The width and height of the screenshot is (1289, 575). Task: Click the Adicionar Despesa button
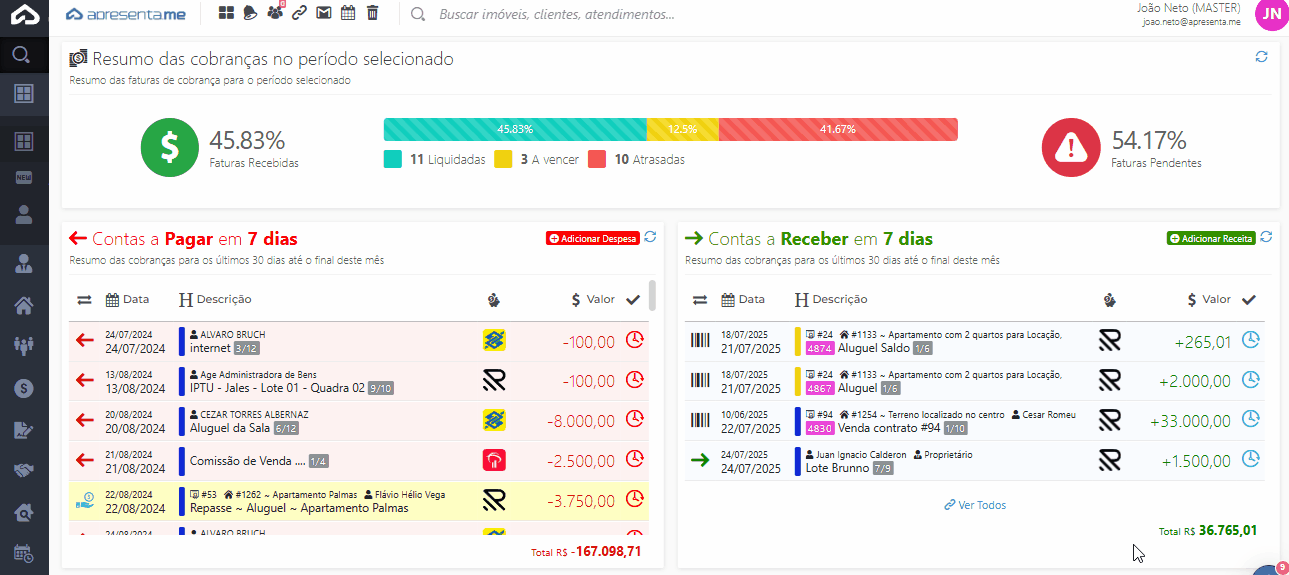coord(592,239)
